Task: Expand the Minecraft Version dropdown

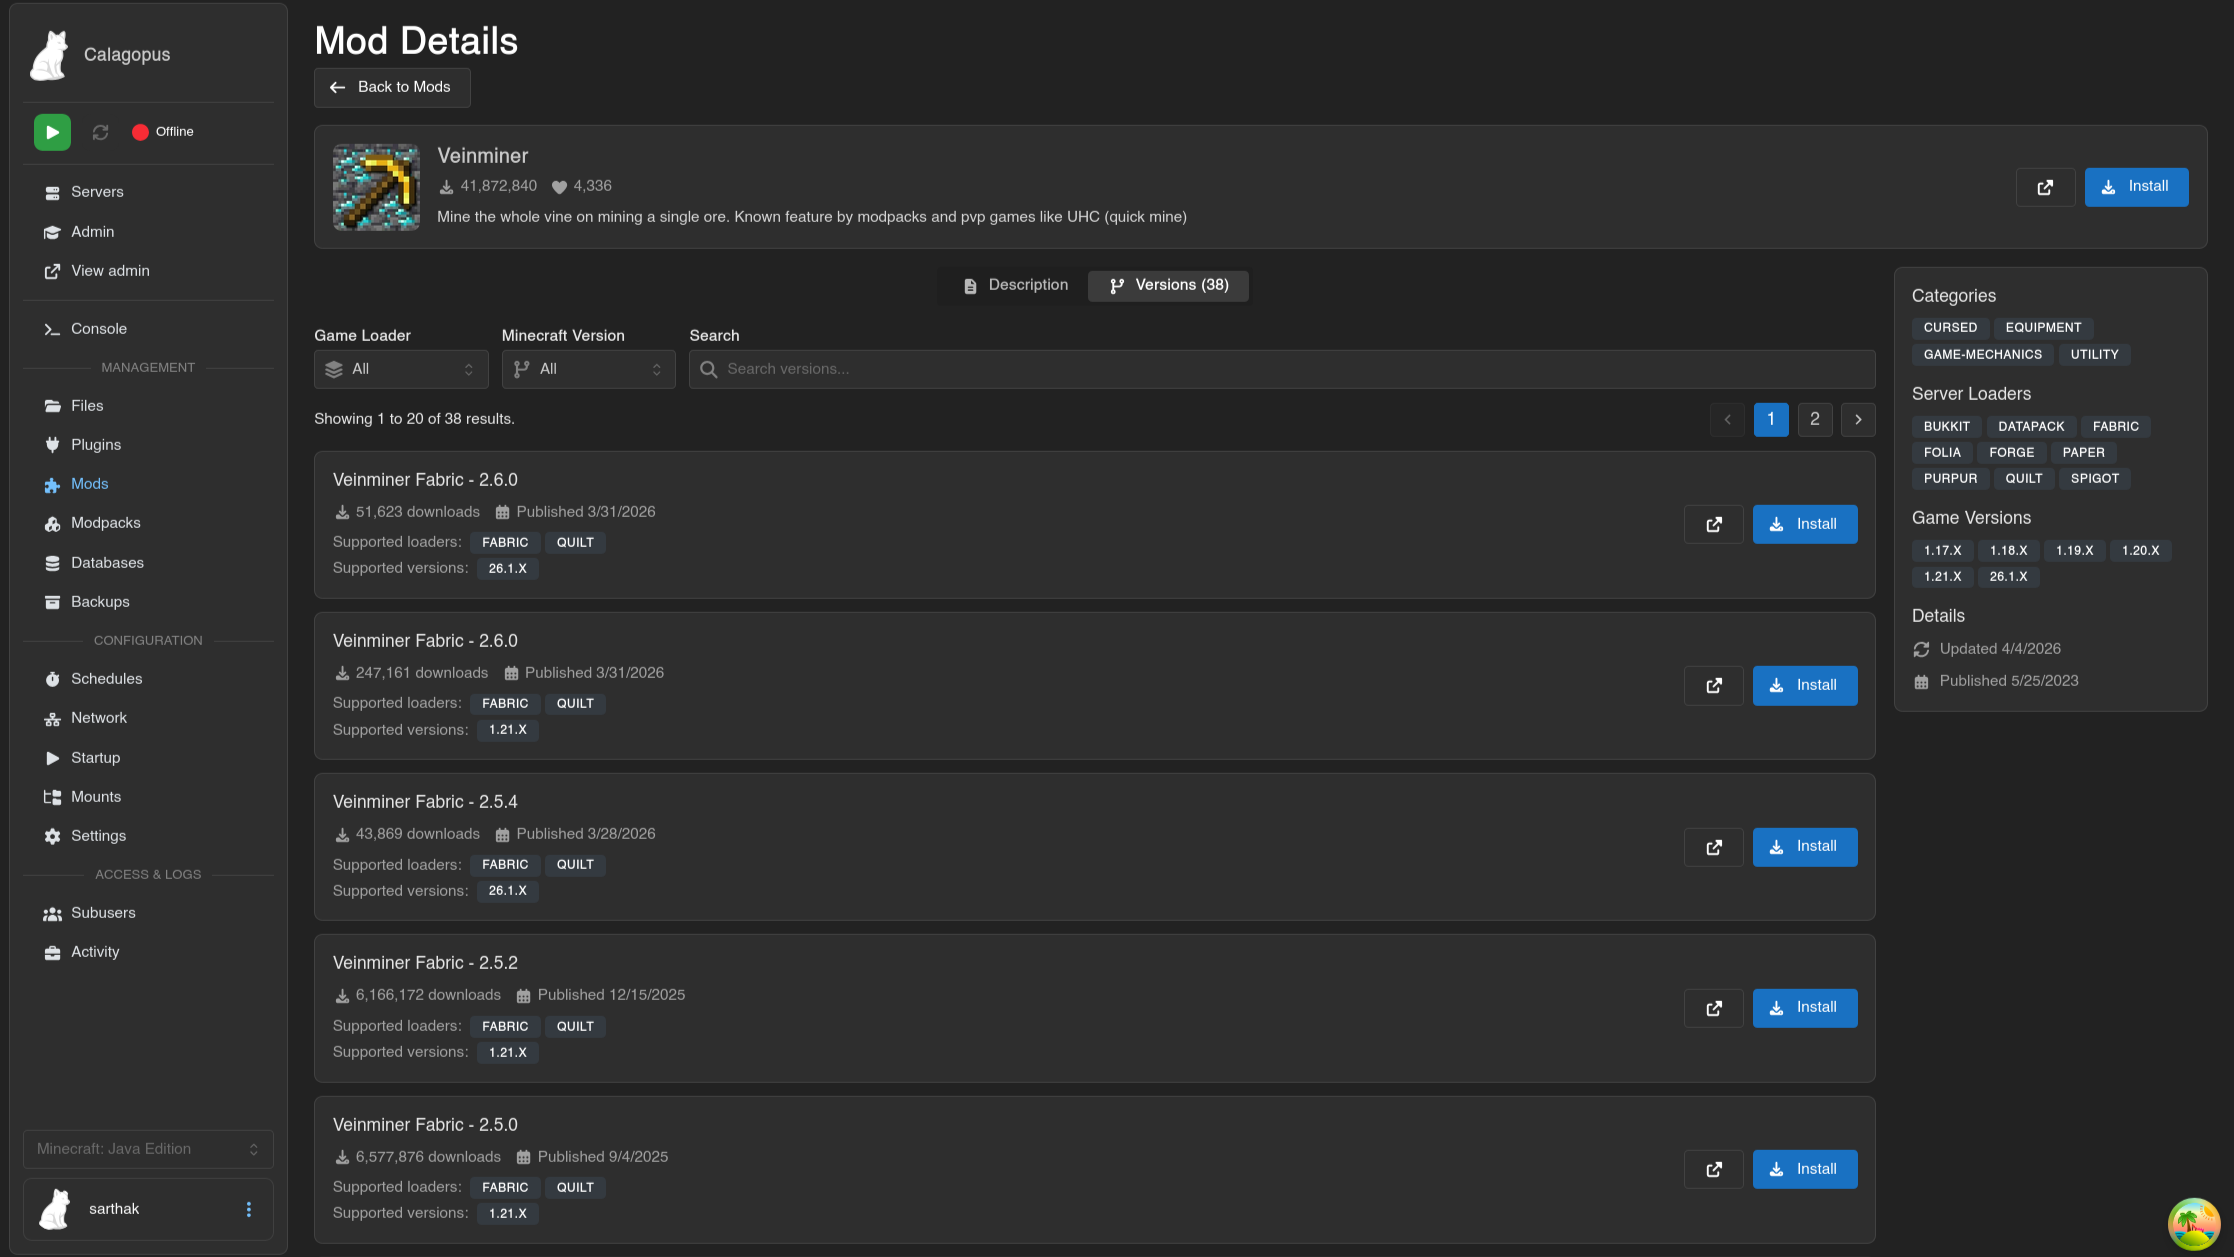Action: pos(588,369)
